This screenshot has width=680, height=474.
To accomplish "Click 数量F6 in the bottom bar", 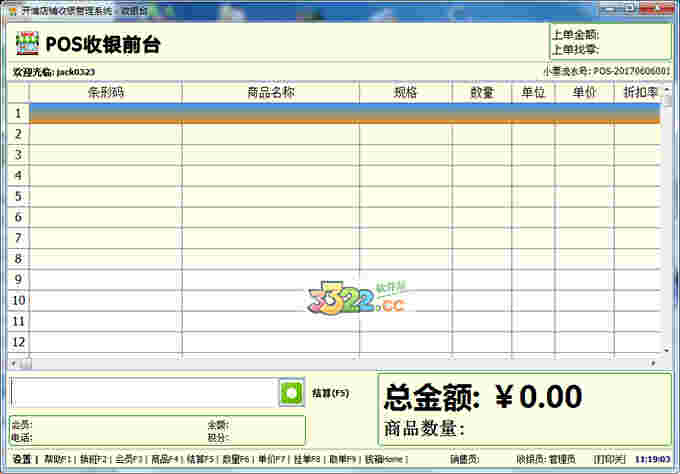I will 235,459.
